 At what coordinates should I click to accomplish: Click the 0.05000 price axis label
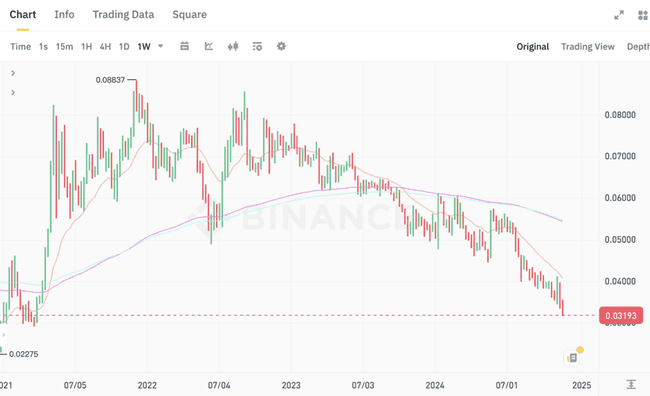tap(620, 240)
